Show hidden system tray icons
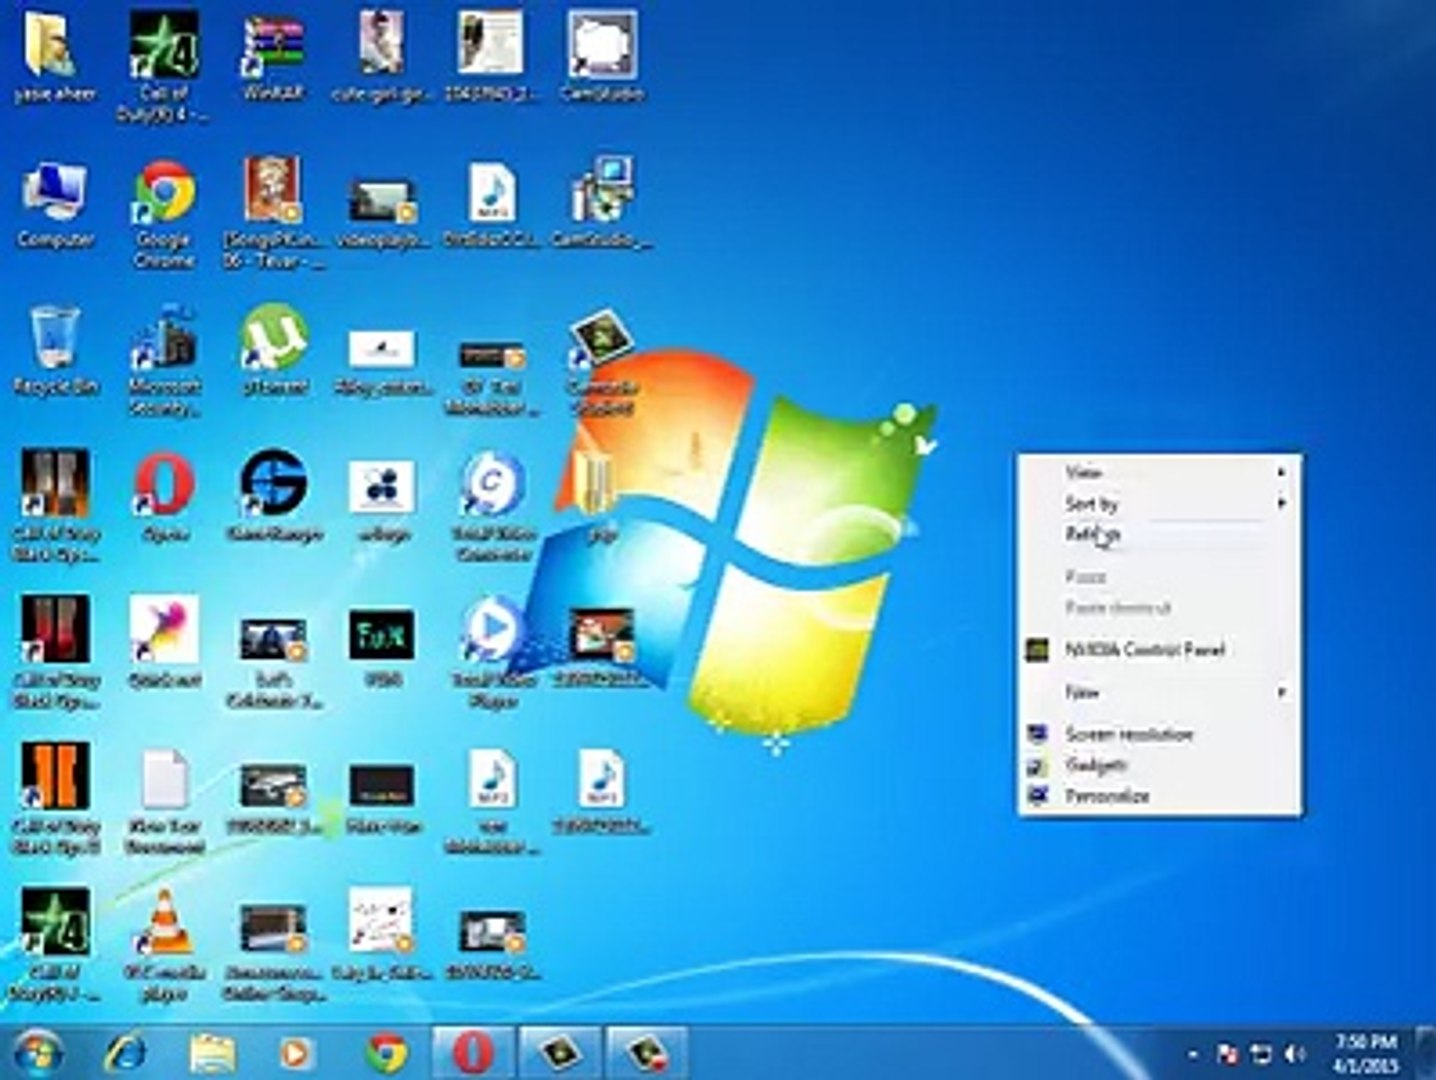Image resolution: width=1436 pixels, height=1080 pixels. pos(1193,1054)
